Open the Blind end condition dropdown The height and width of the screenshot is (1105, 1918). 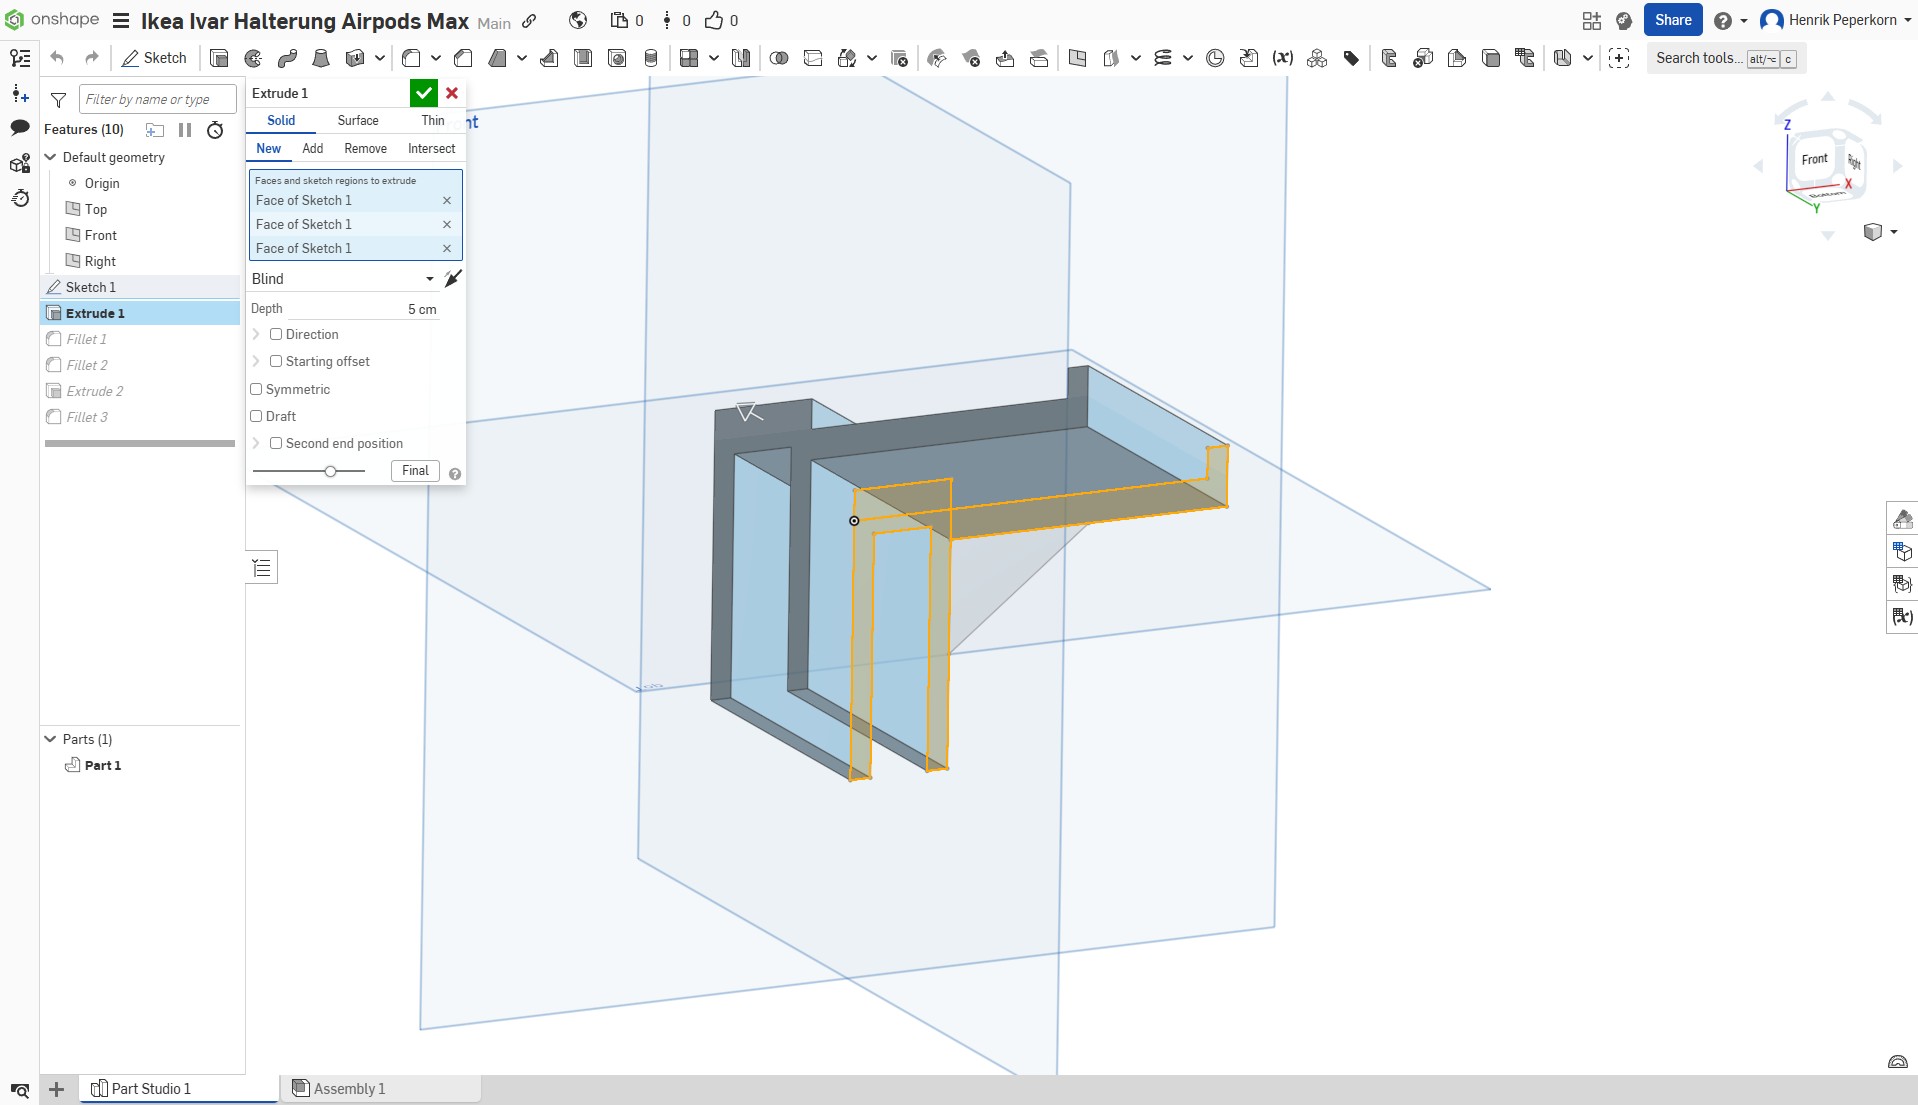pyautogui.click(x=428, y=279)
